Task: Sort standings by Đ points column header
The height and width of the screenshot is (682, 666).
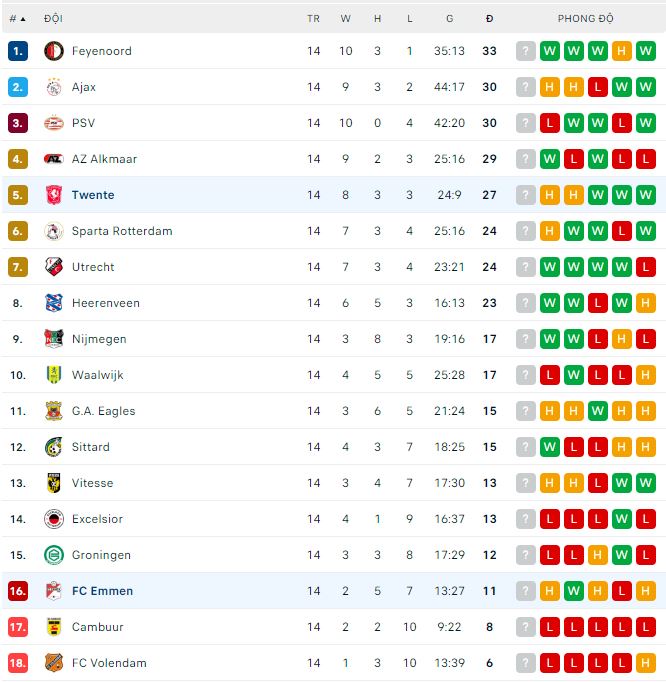Action: (489, 19)
